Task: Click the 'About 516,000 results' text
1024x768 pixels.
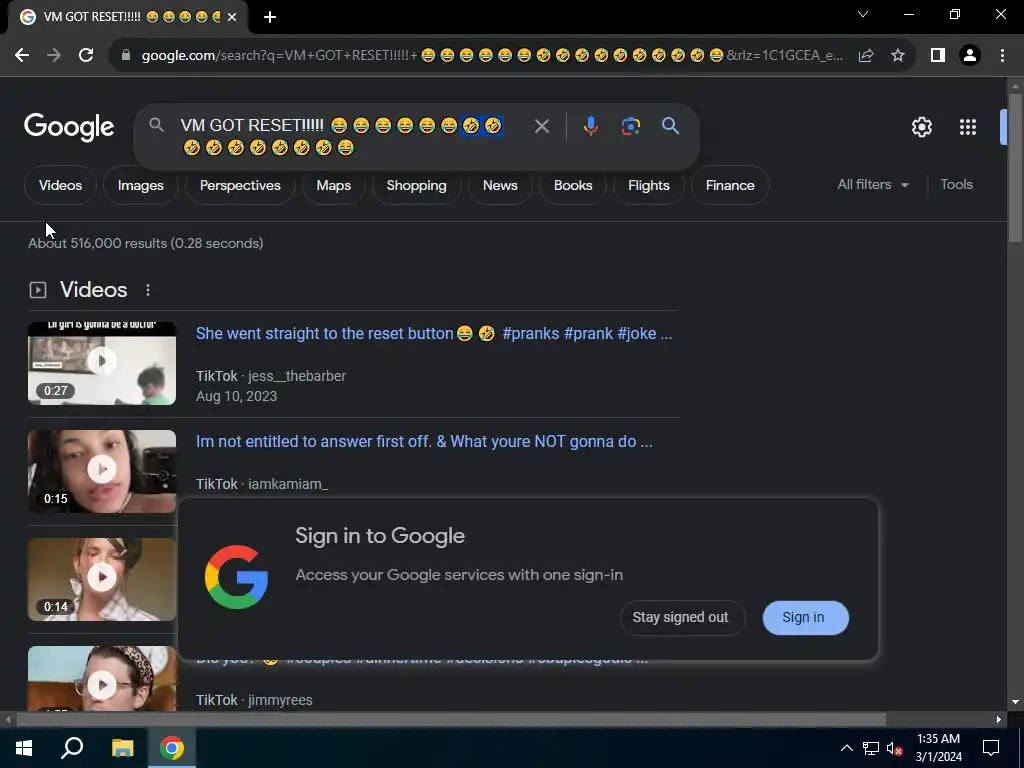Action: tap(145, 244)
